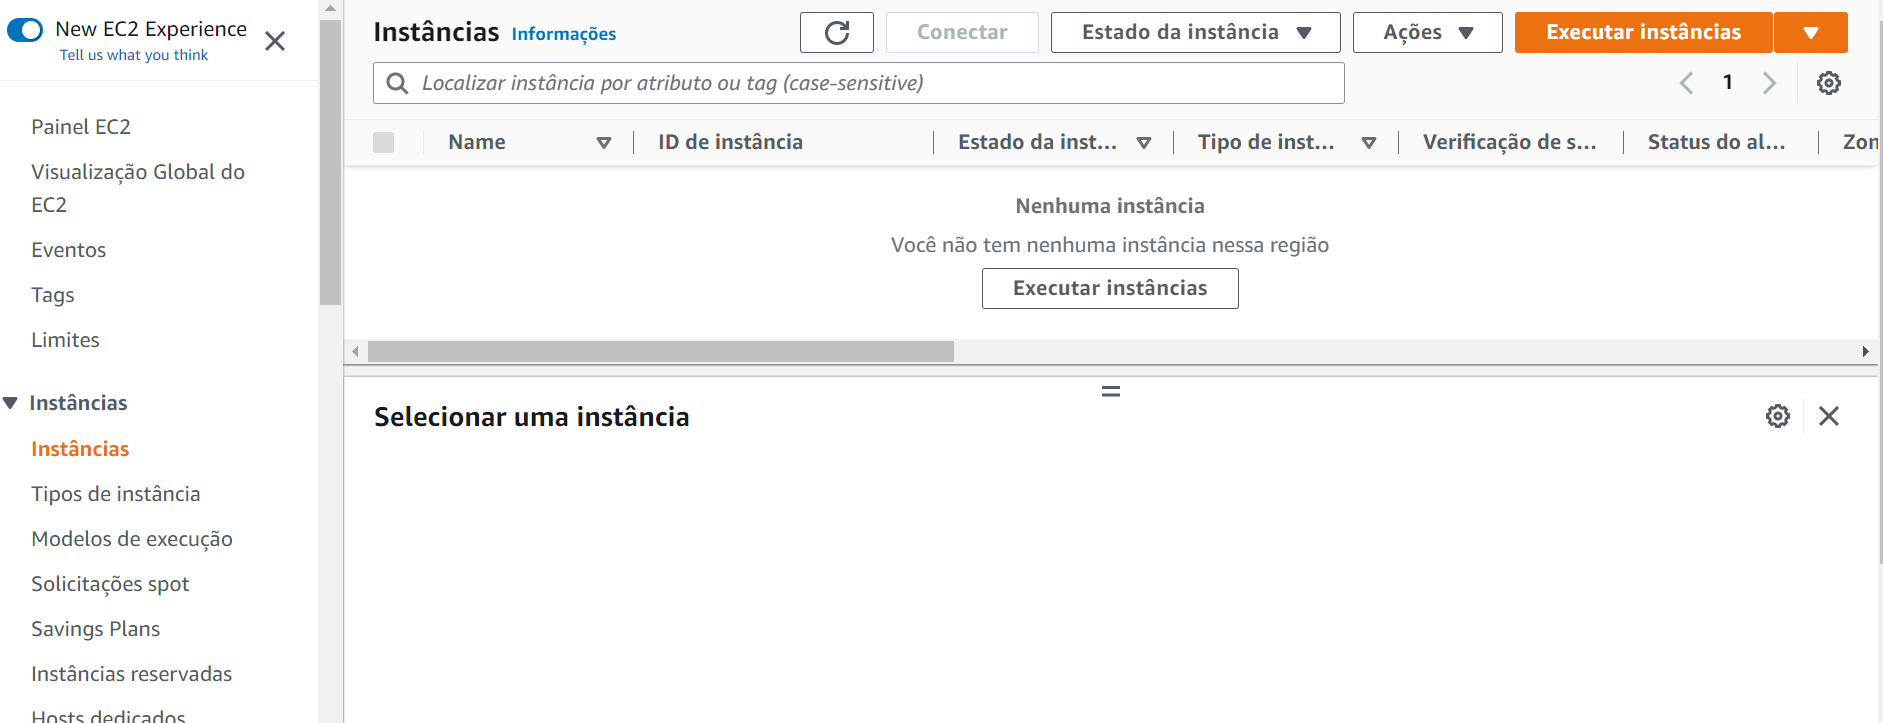This screenshot has width=1883, height=723.
Task: Click page number 1
Action: [x=1728, y=83]
